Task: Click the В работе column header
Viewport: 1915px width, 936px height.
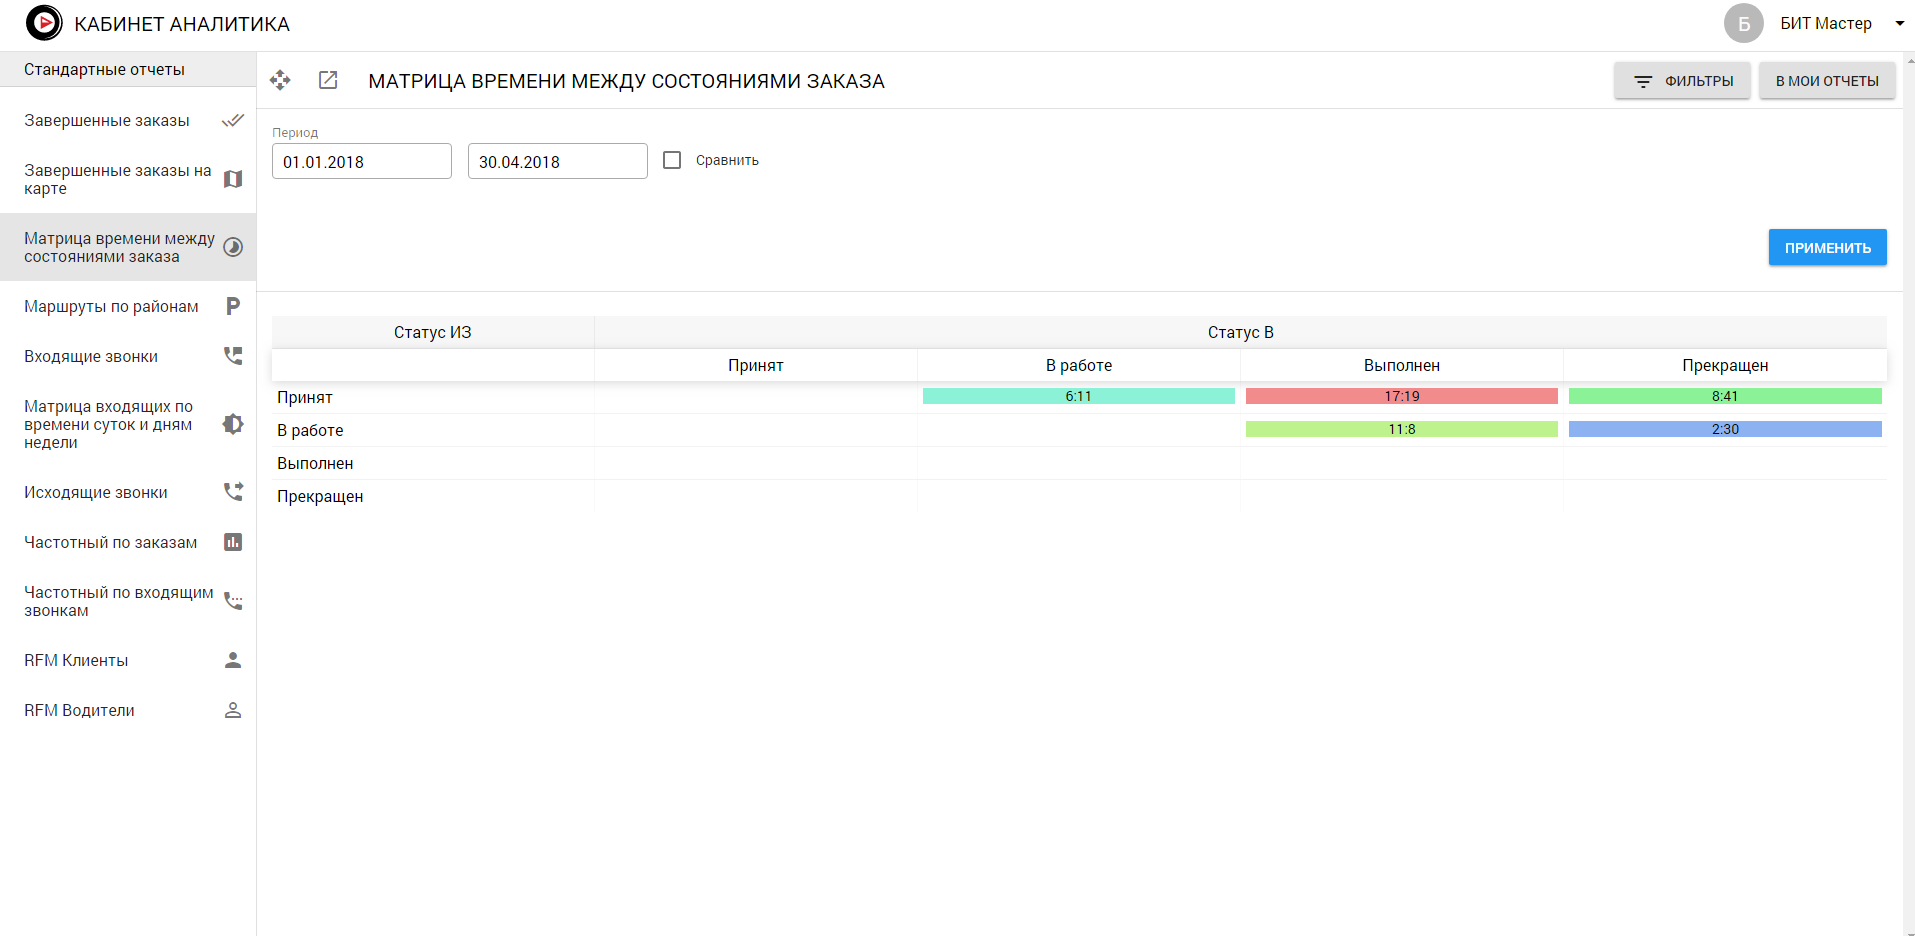Action: click(1079, 365)
